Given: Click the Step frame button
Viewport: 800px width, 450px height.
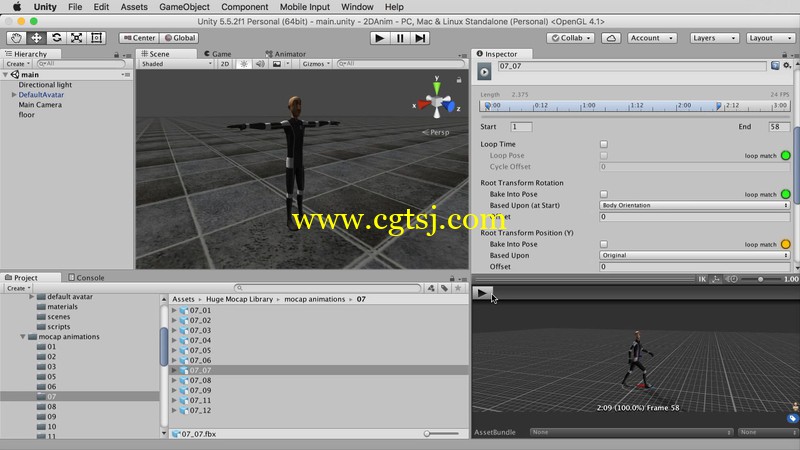Looking at the screenshot, I should (x=420, y=38).
